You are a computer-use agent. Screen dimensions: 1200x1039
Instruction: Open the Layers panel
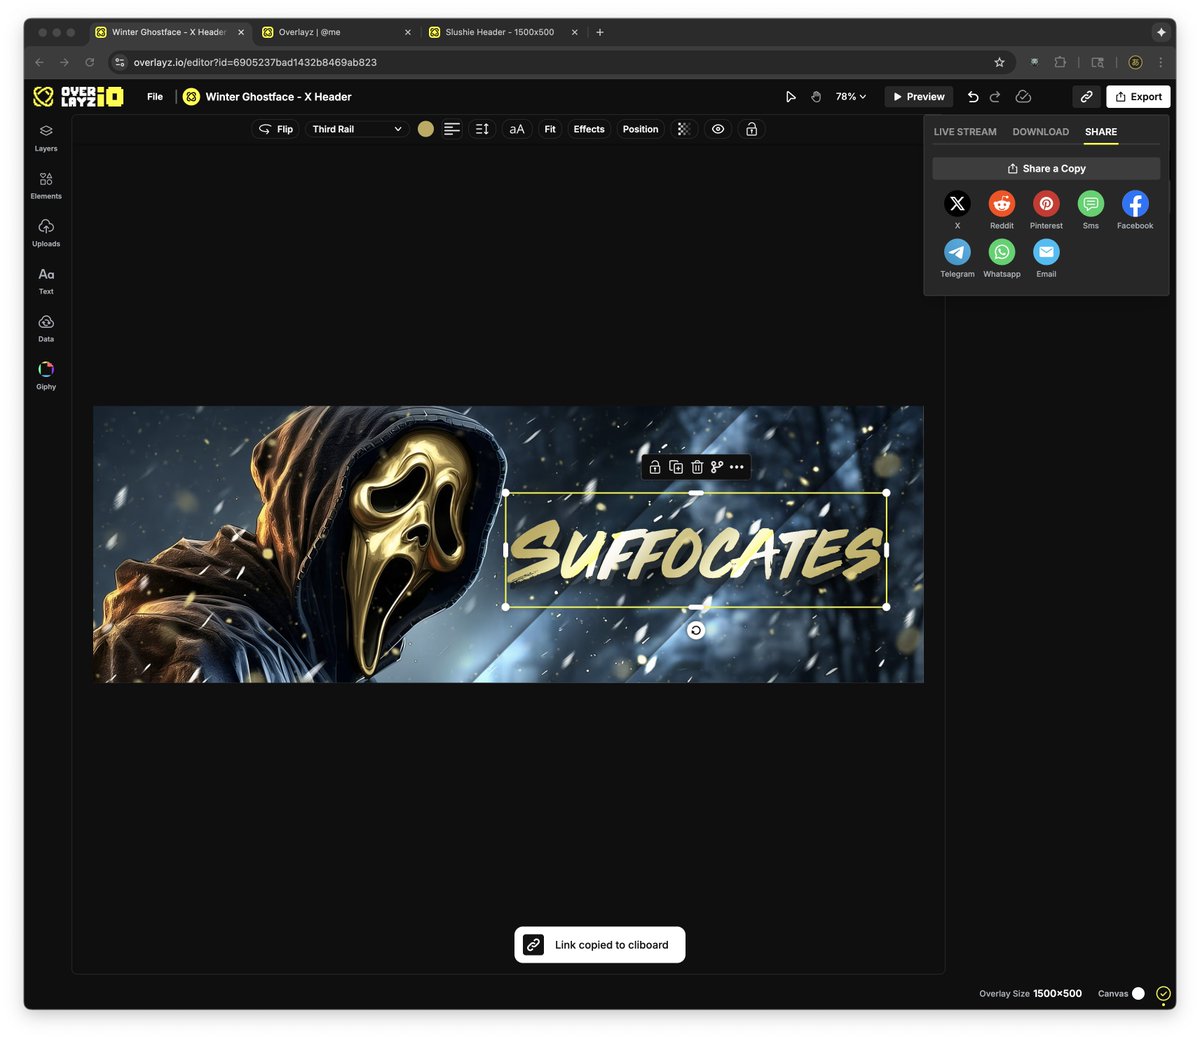click(46, 138)
